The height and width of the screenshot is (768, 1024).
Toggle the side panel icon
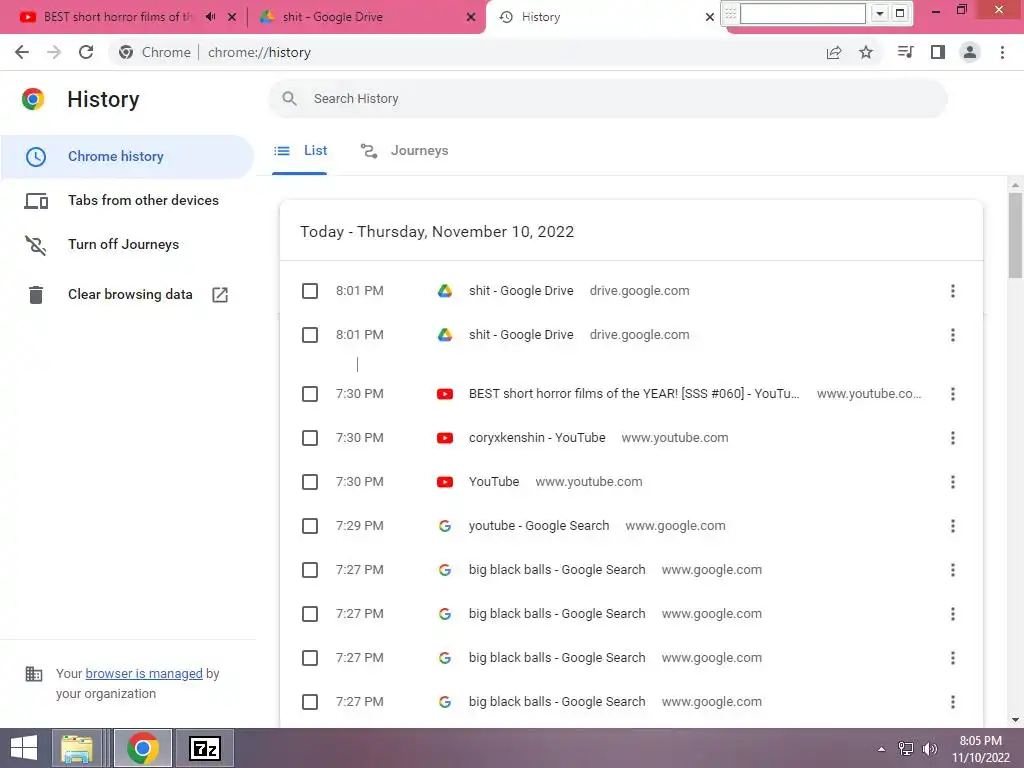coord(938,52)
